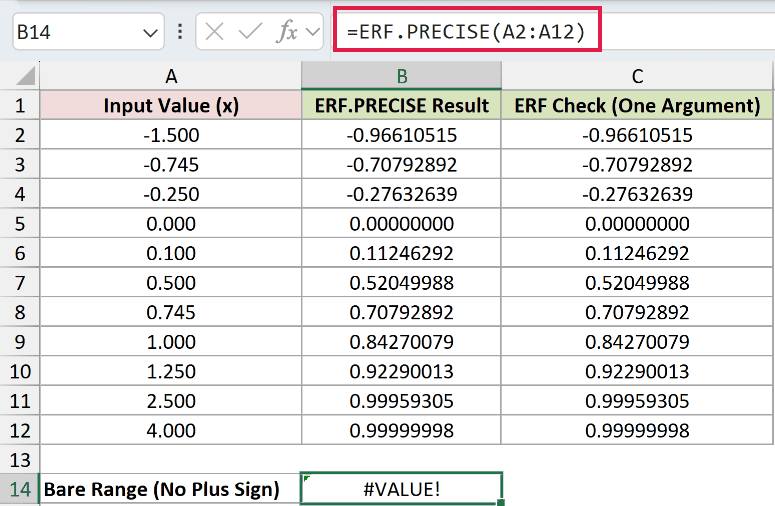
Task: Click the Cancel (X) formula icon
Action: (215, 32)
